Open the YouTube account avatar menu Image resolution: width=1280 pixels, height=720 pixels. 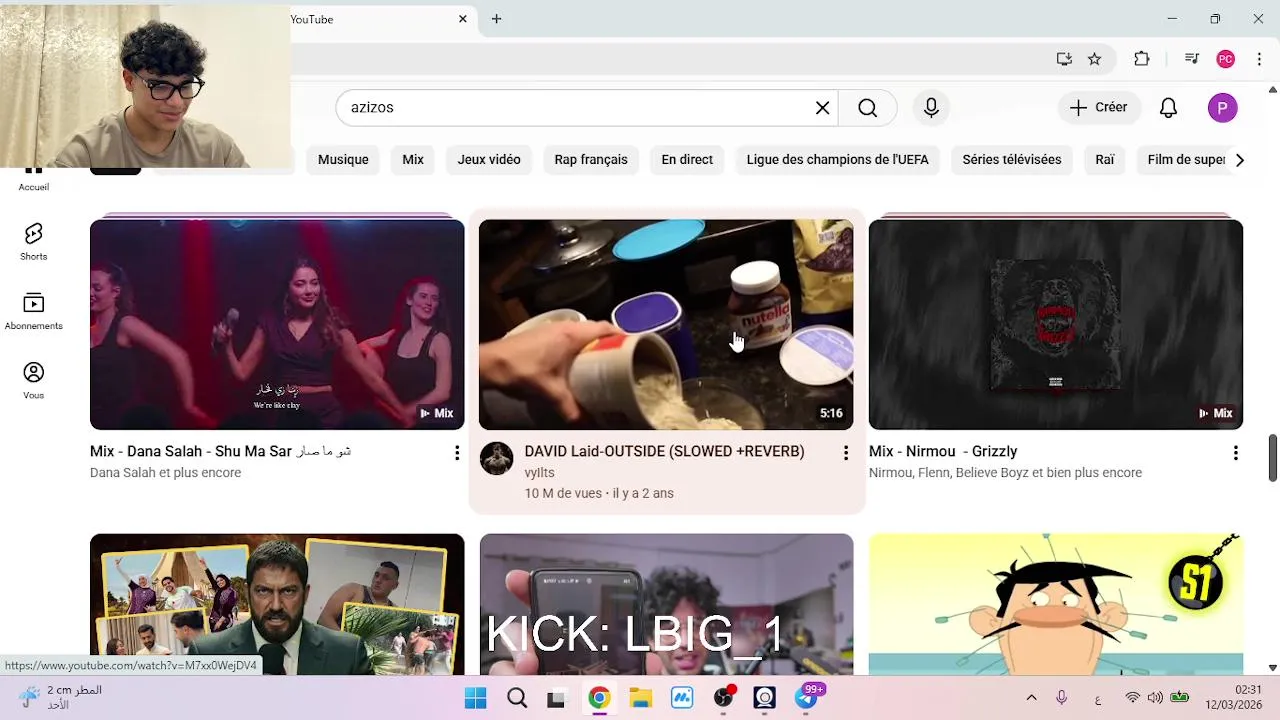coord(1222,108)
